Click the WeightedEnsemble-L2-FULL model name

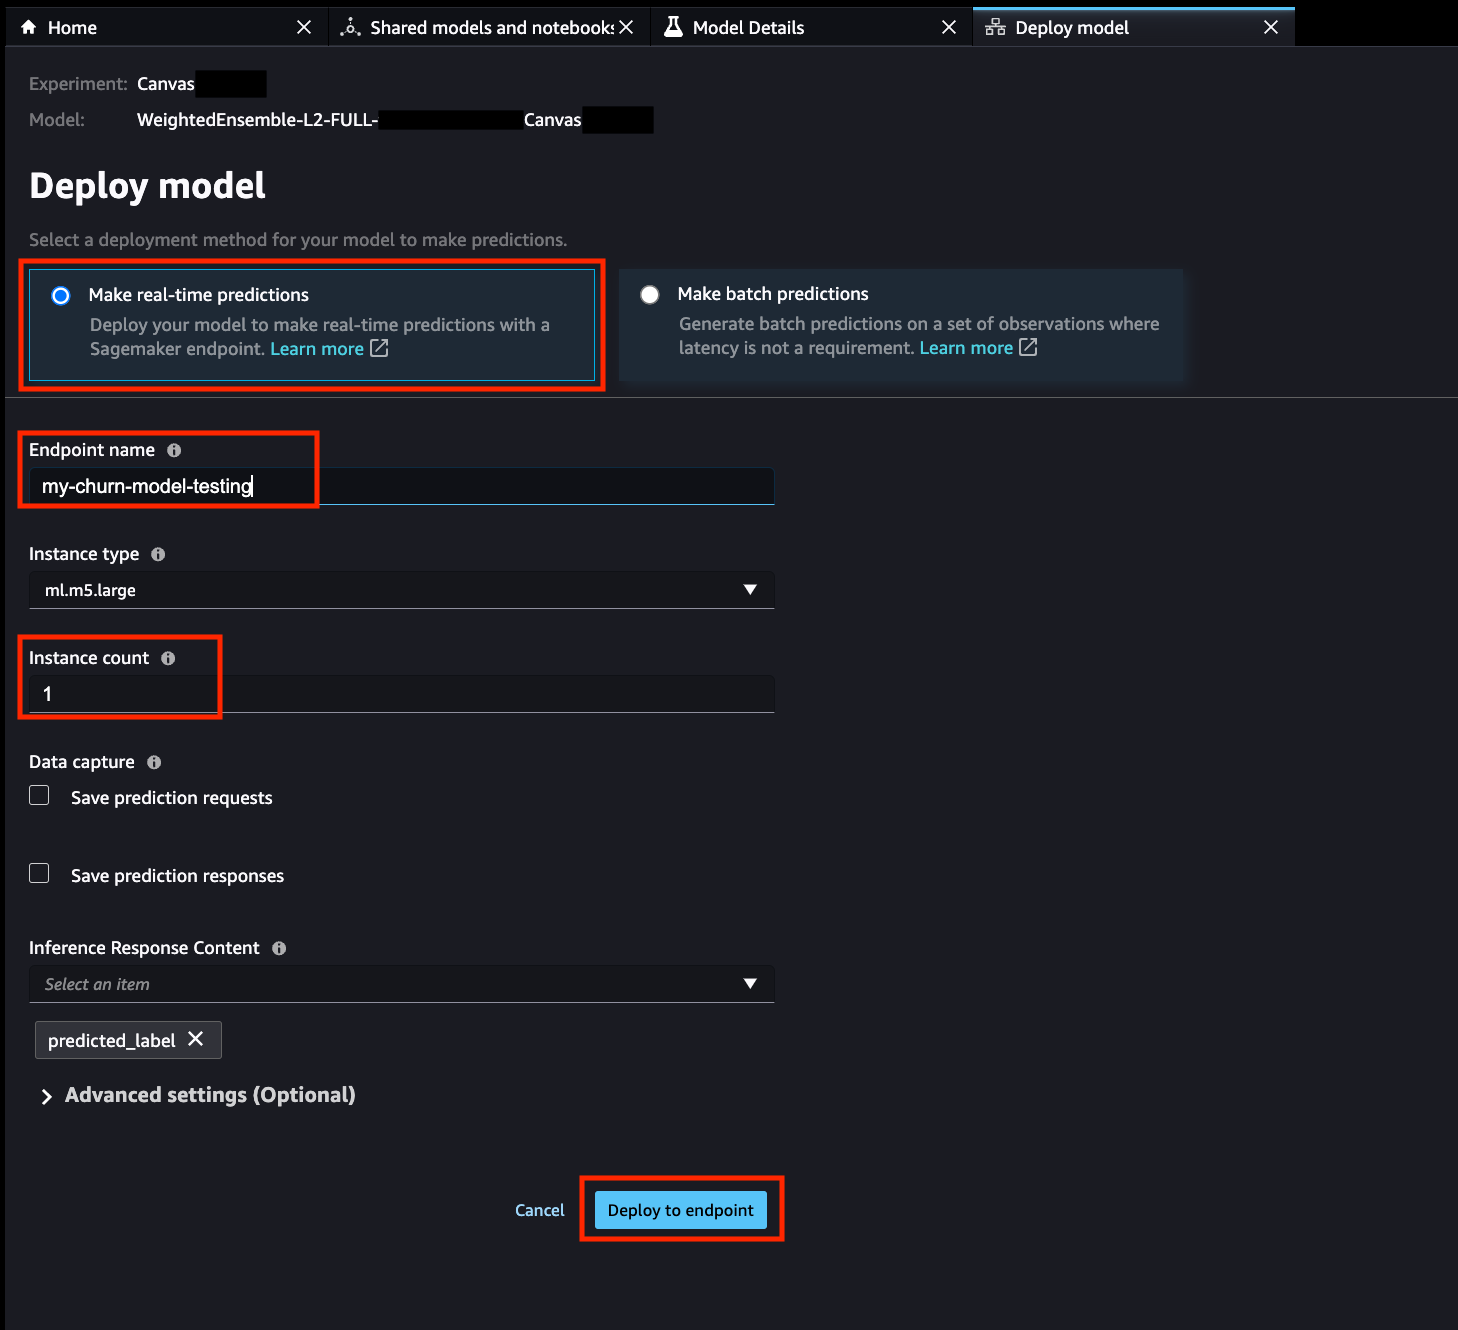pyautogui.click(x=257, y=120)
